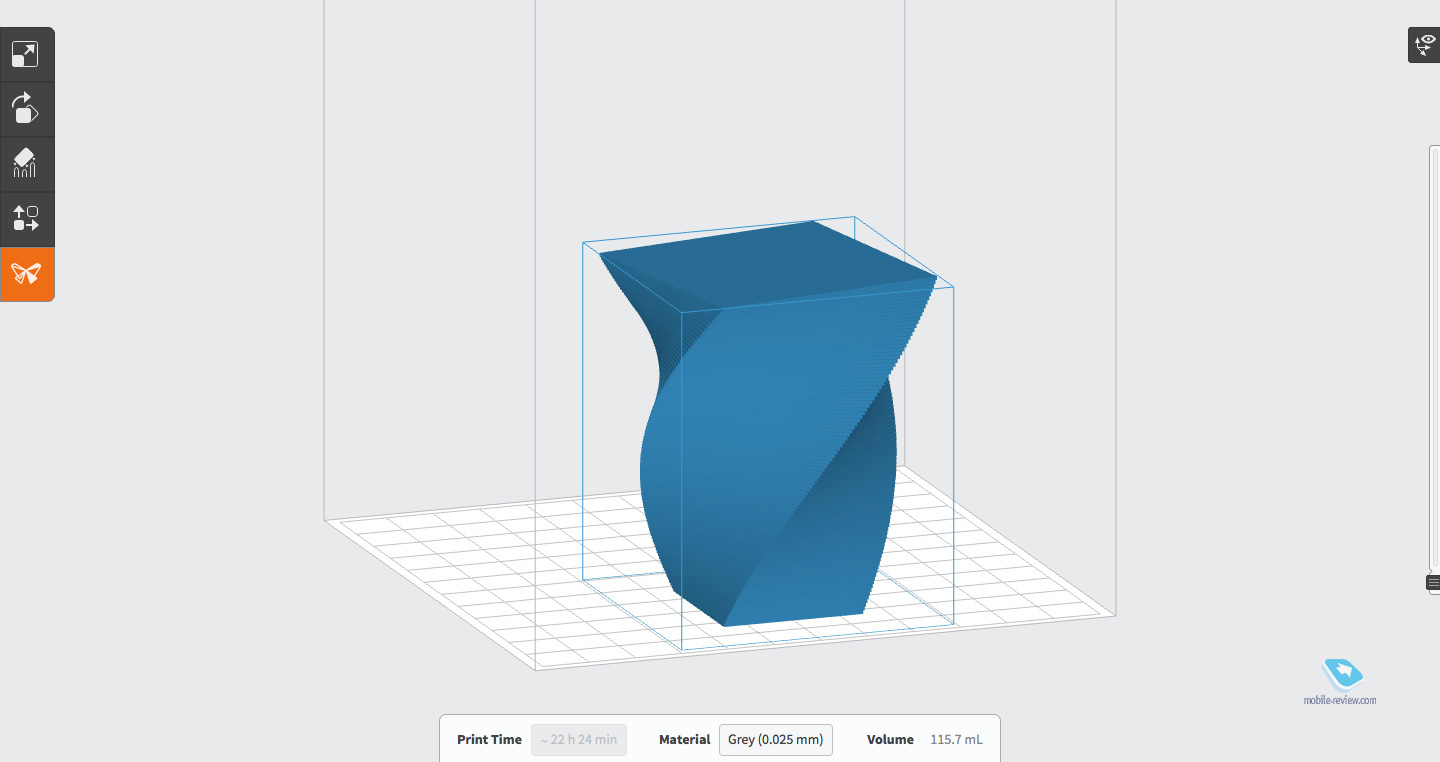This screenshot has height=762, width=1440.
Task: Click the orange Formlabs butterfly print button
Action: point(26,274)
